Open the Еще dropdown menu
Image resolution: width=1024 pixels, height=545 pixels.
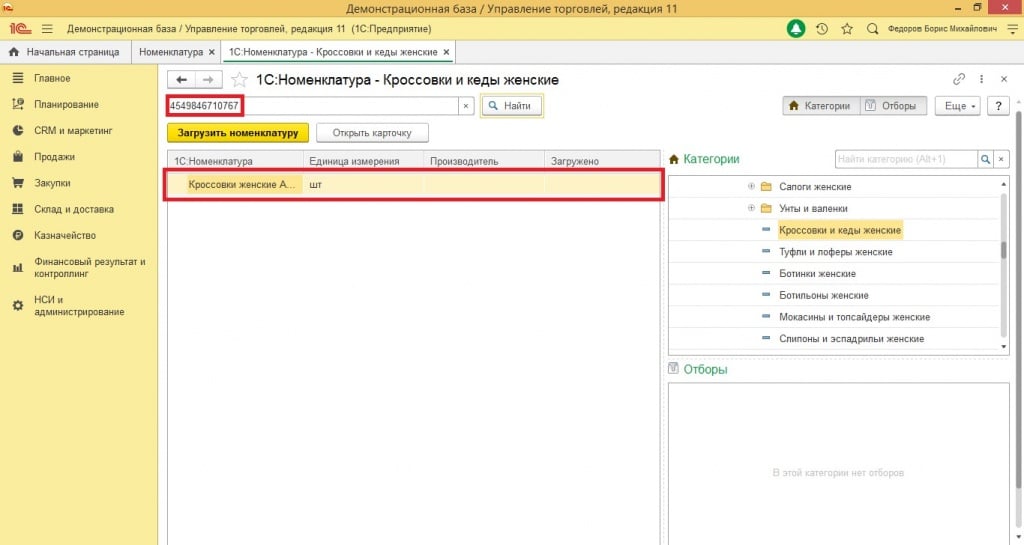click(x=957, y=106)
